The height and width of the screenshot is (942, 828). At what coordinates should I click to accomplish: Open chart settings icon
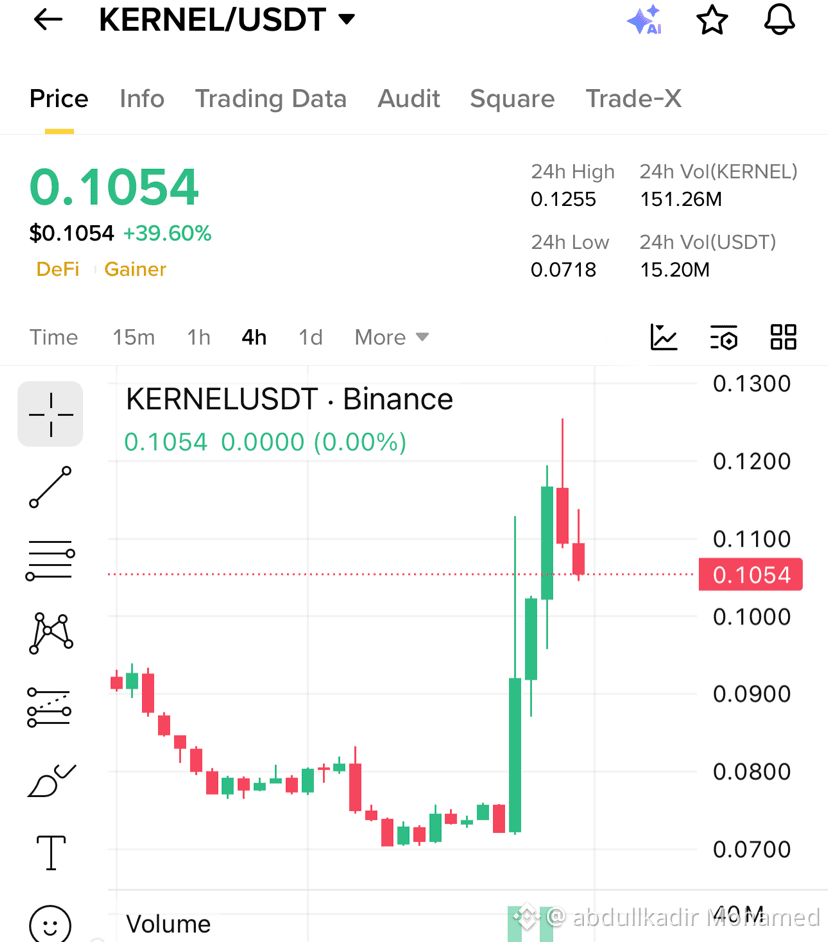[x=724, y=337]
